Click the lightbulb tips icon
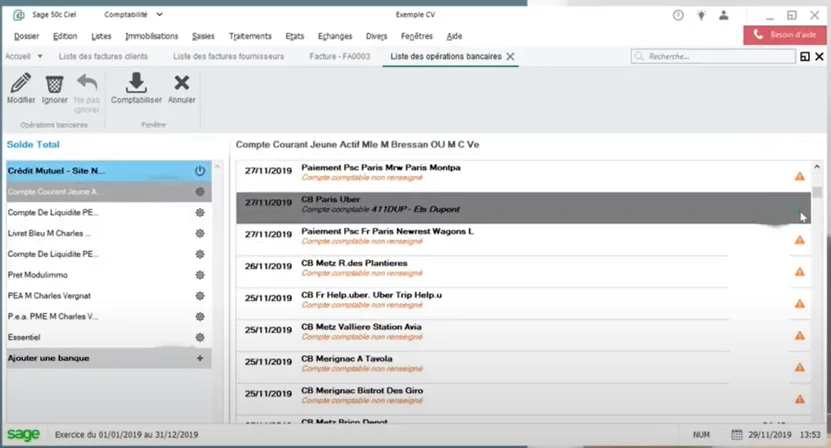 pos(701,15)
